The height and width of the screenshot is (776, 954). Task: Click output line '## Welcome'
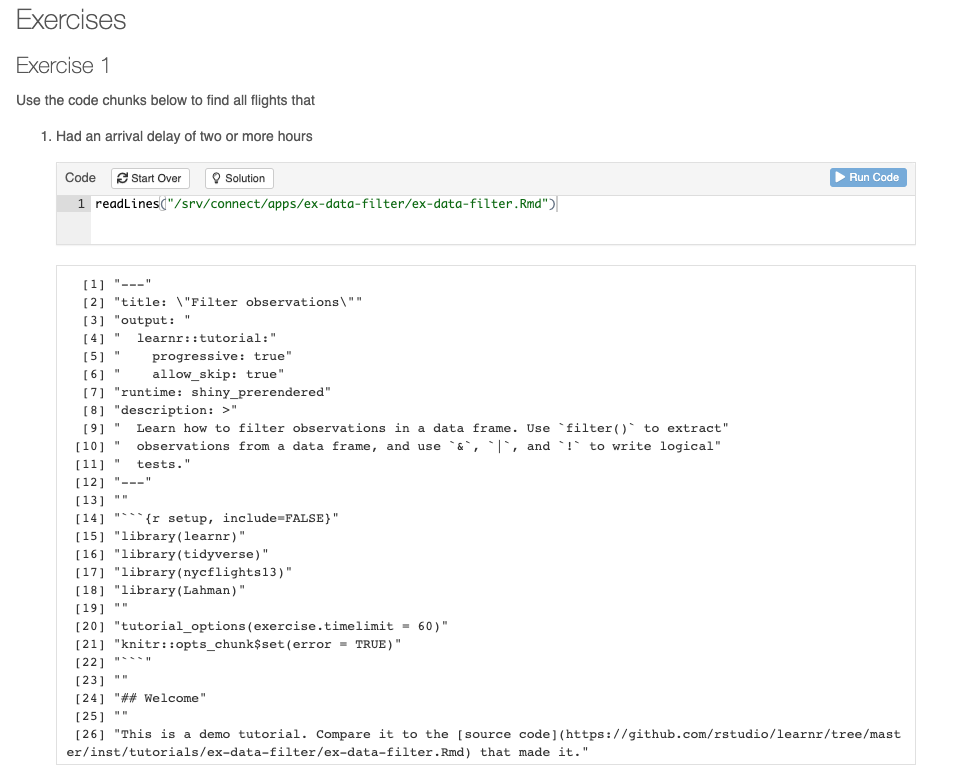pos(160,698)
